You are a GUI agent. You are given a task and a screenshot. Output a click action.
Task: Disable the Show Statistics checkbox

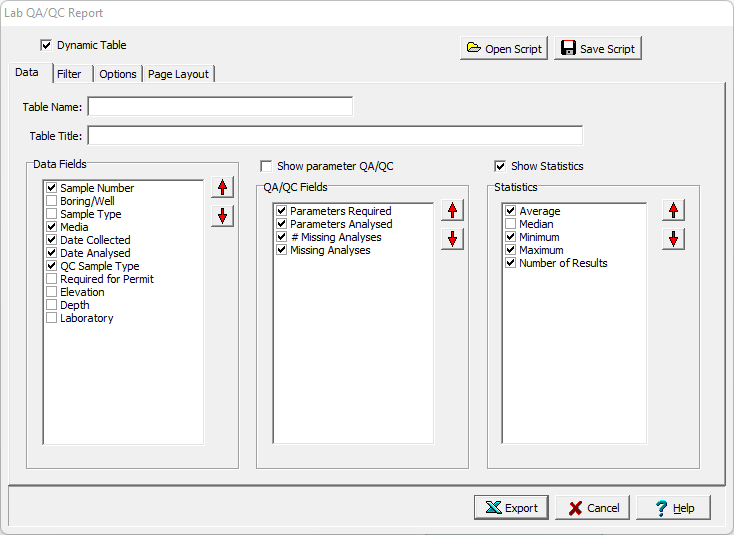click(x=500, y=166)
